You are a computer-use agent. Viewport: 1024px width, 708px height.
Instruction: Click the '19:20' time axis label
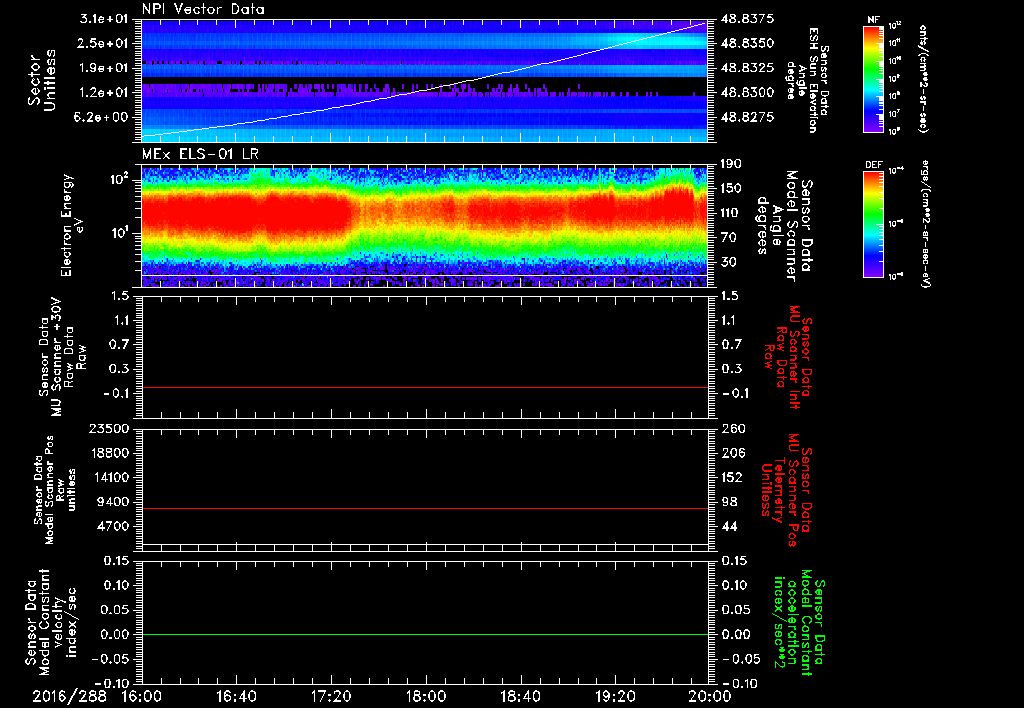(x=615, y=697)
